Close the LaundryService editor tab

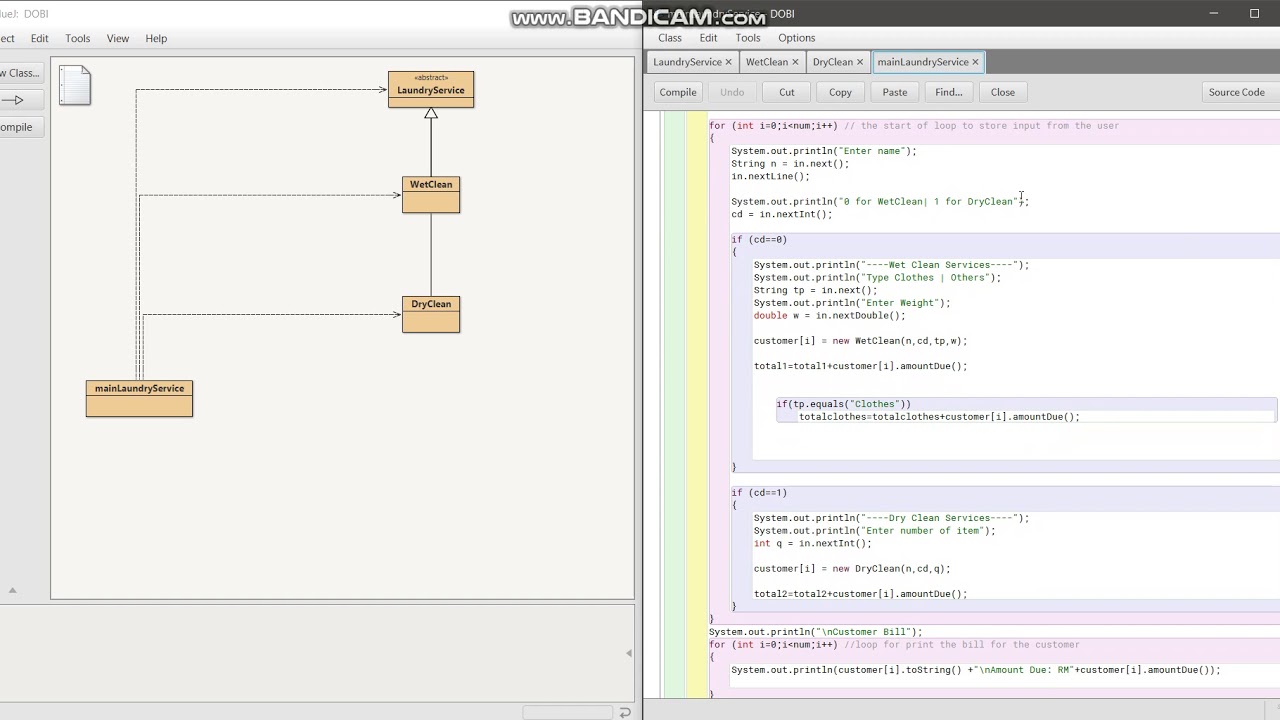[x=728, y=62]
